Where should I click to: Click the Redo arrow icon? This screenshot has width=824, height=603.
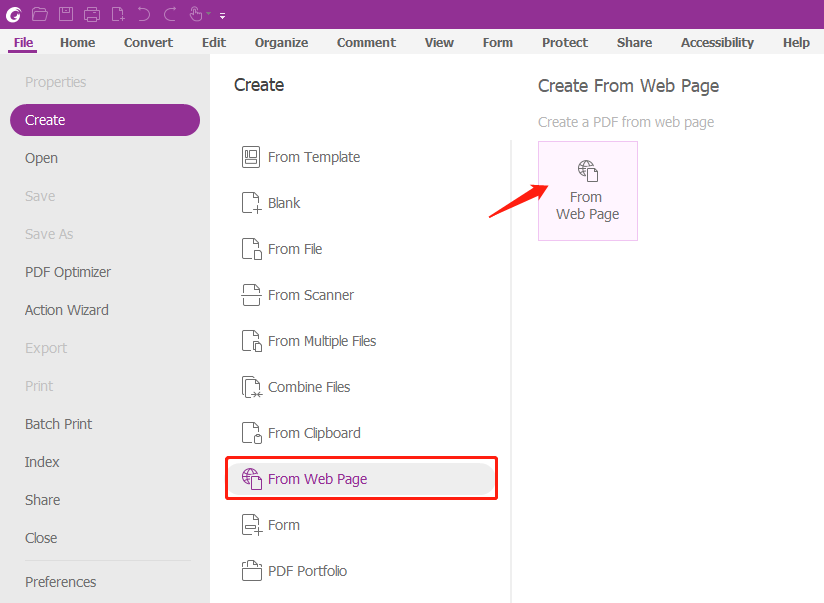pos(170,14)
